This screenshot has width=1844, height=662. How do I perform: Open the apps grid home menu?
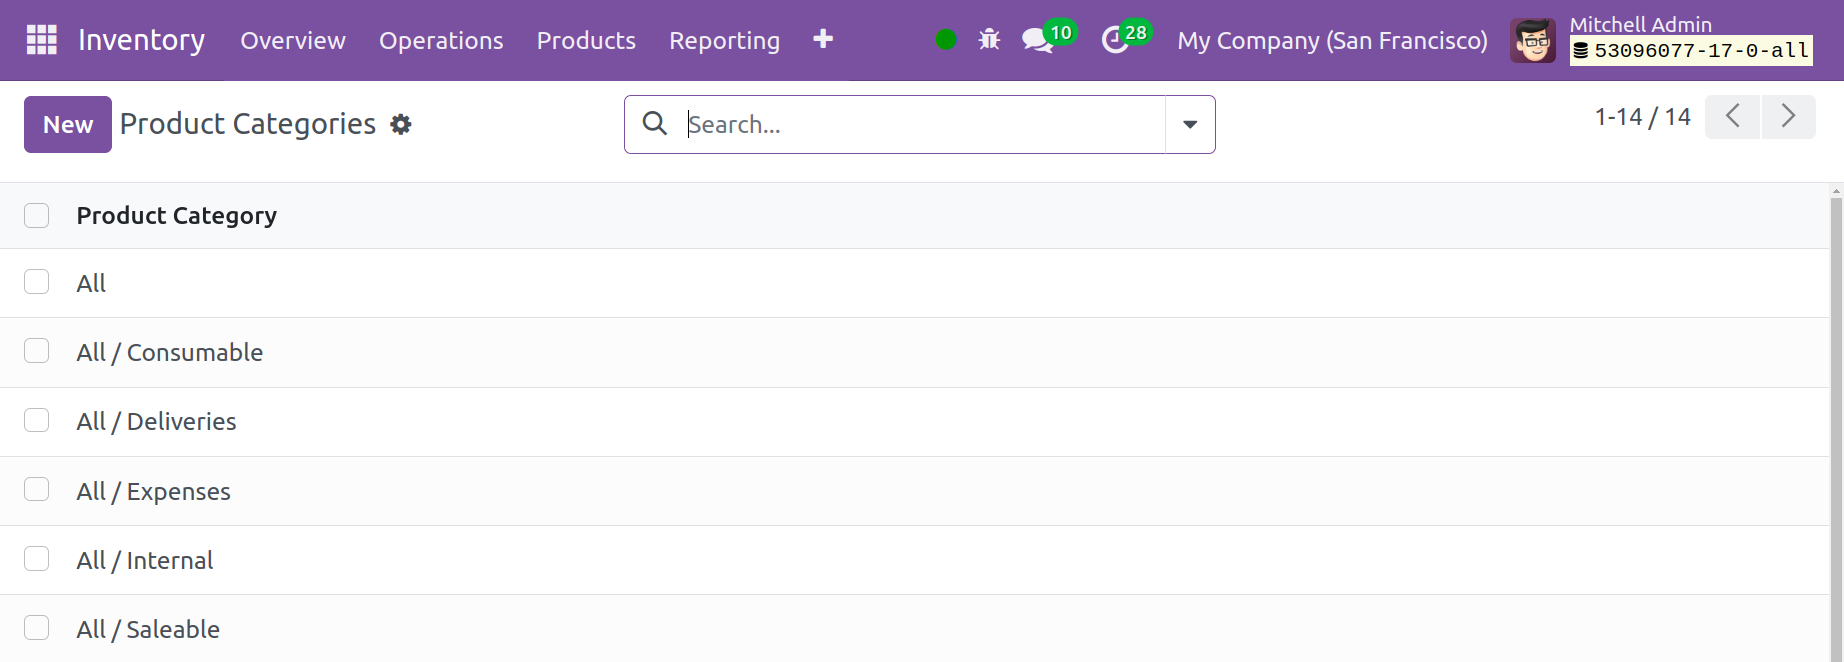[x=41, y=40]
